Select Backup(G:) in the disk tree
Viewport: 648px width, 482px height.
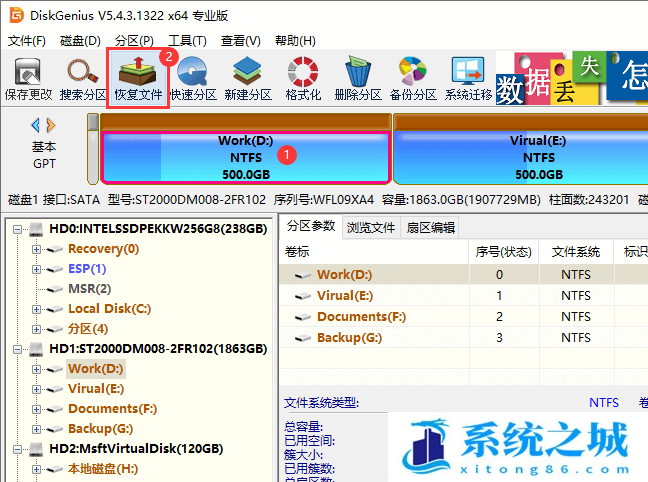point(100,429)
